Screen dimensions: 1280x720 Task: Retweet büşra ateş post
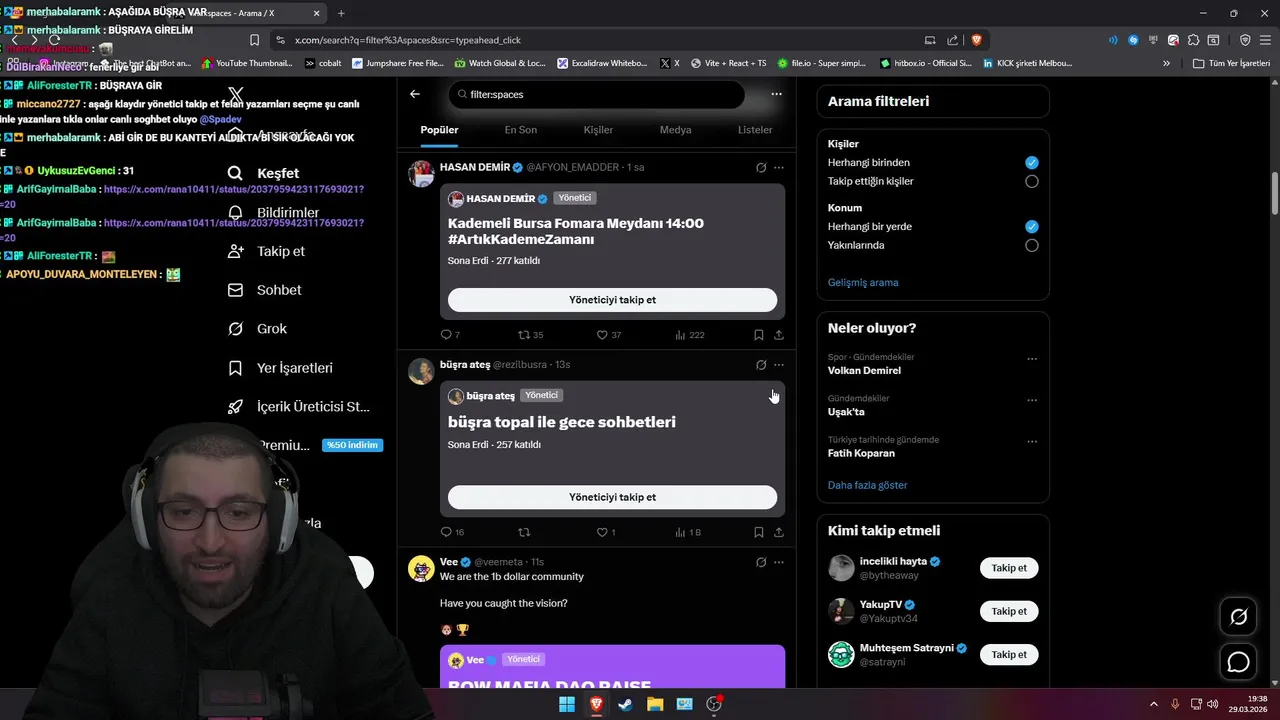coord(524,532)
